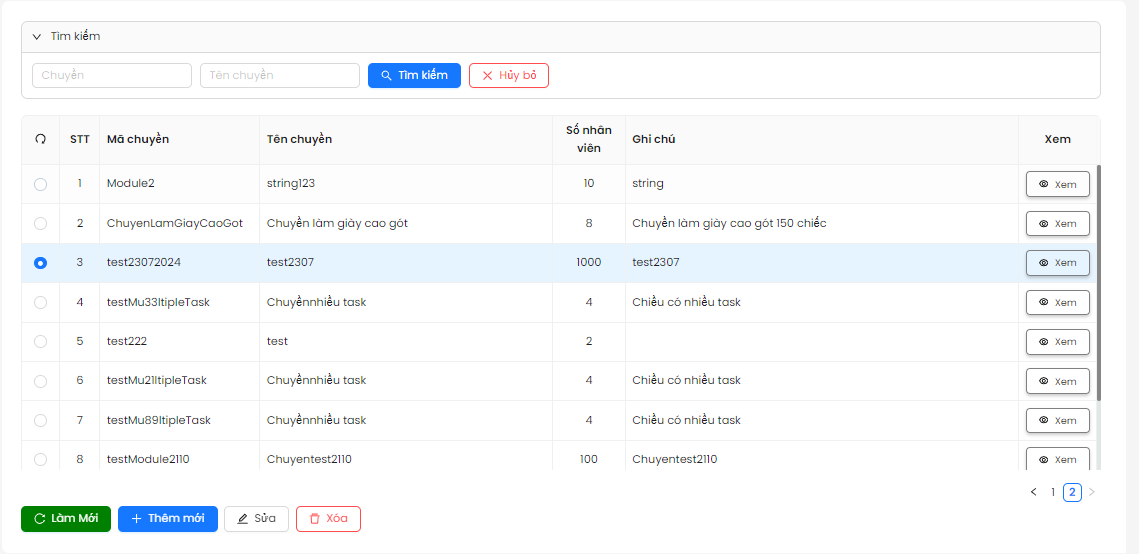Go to previous page arrow
This screenshot has height=554, width=1139.
coord(1033,492)
